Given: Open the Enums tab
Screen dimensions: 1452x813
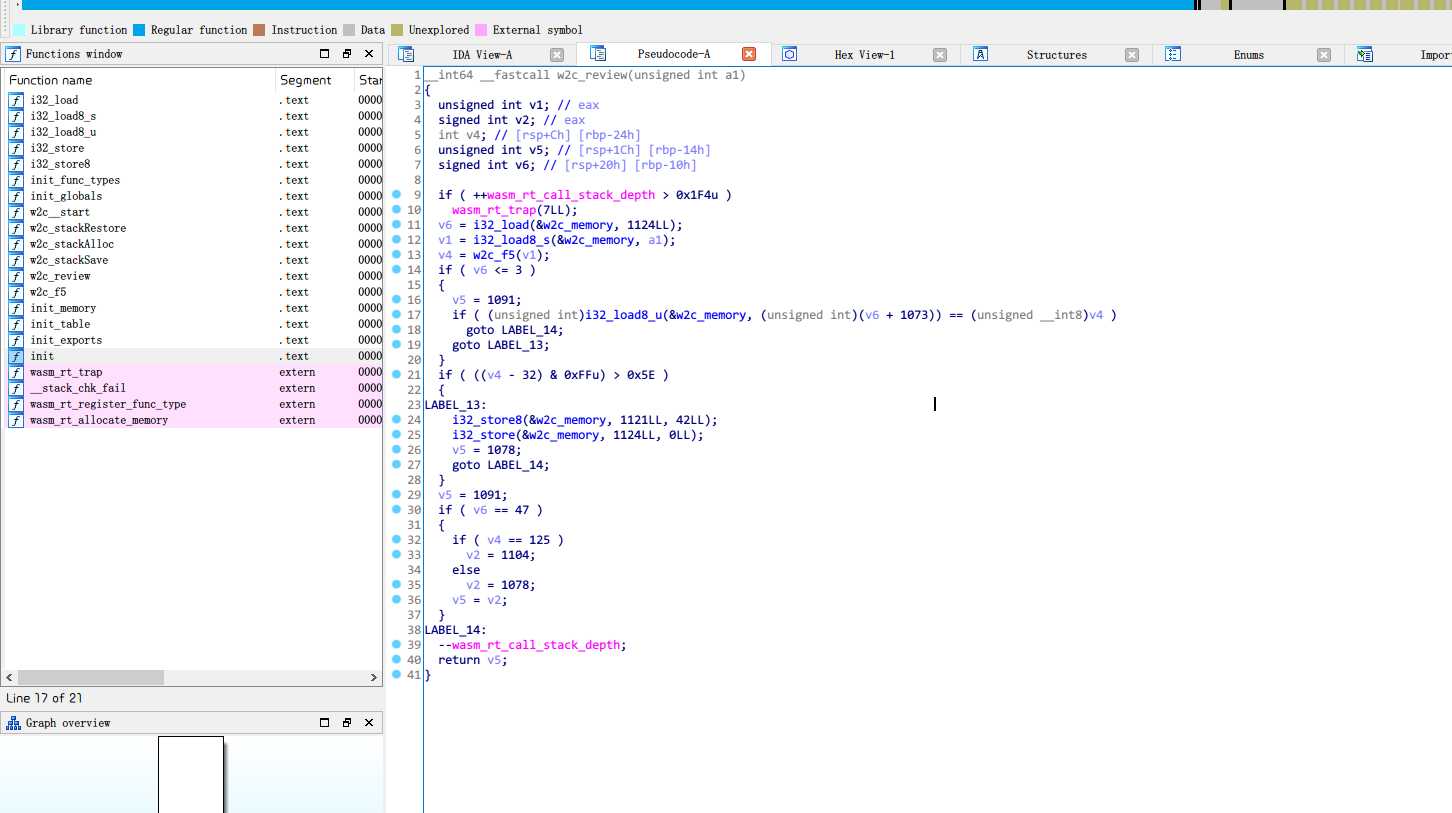Looking at the screenshot, I should (x=1248, y=55).
